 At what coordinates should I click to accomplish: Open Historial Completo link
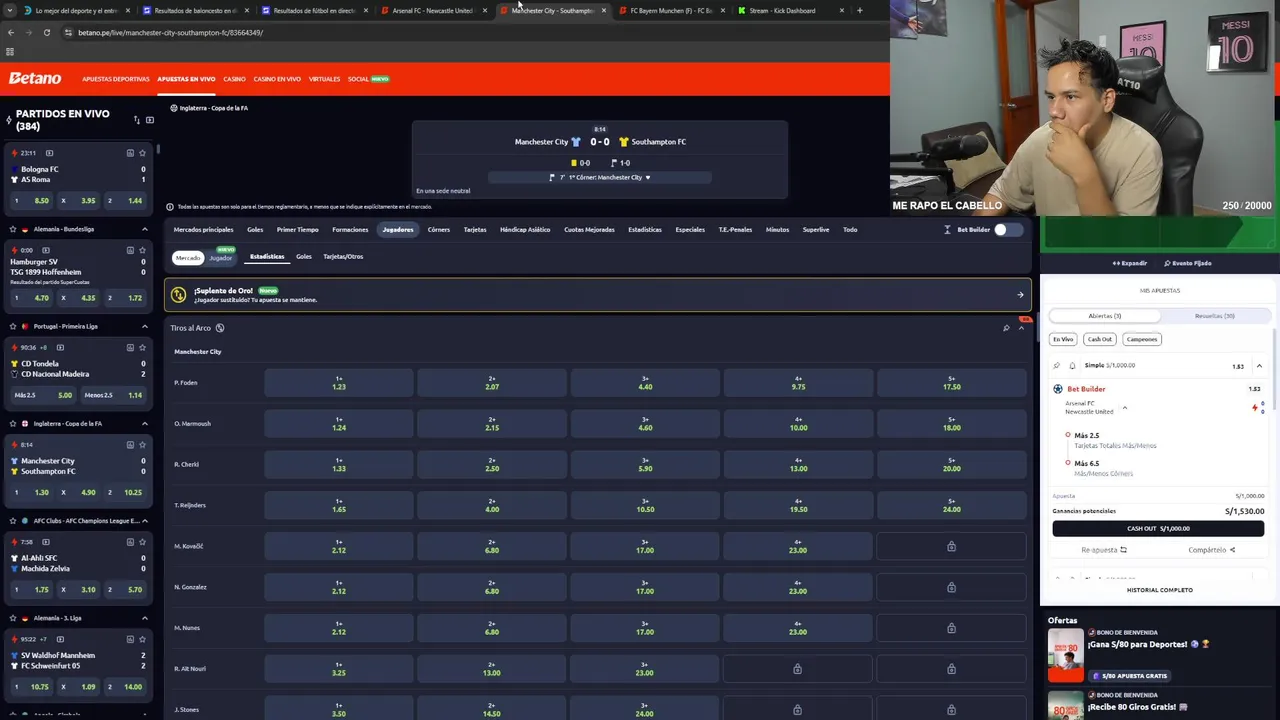1159,590
